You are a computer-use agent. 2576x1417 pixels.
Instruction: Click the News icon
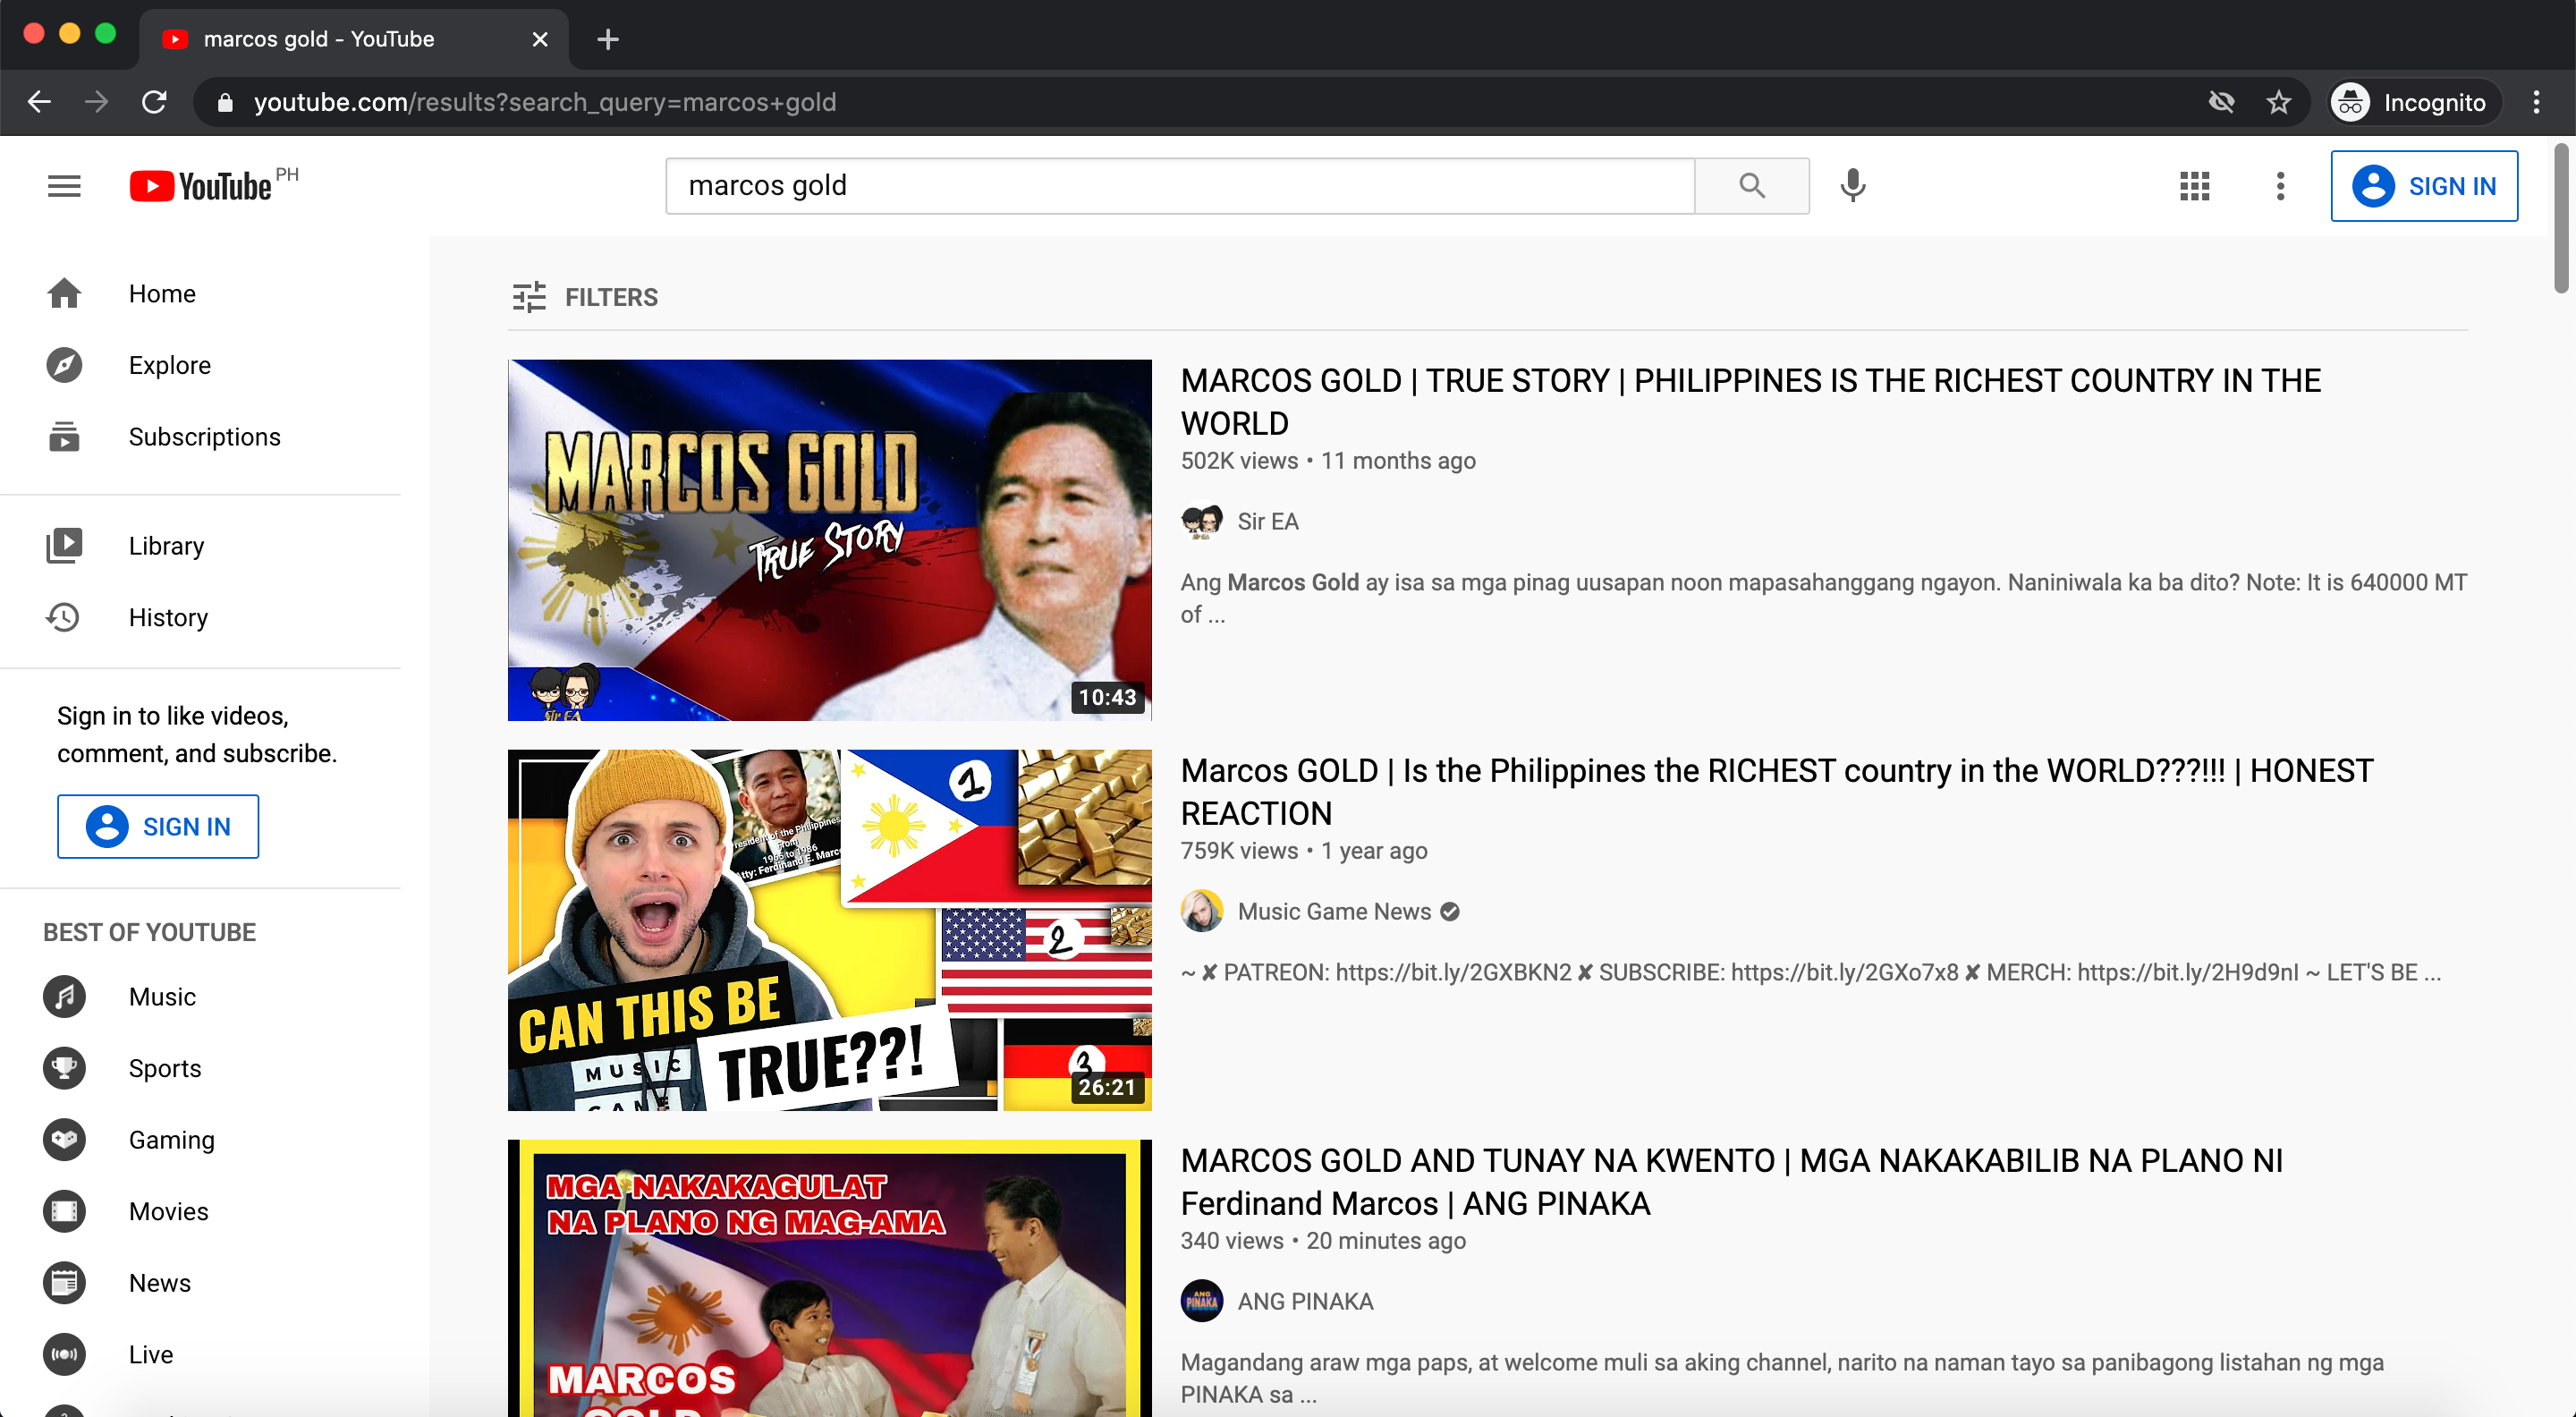coord(64,1283)
